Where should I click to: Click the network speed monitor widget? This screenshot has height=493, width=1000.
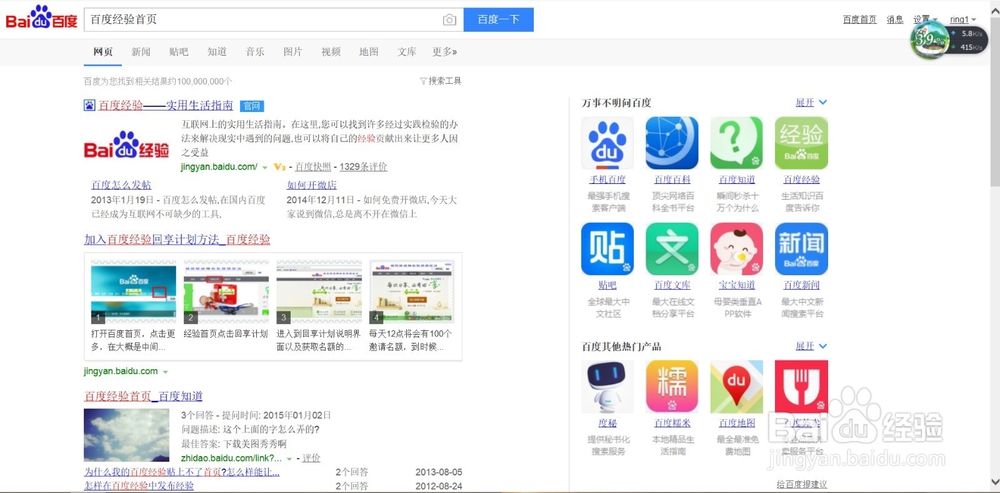tap(951, 40)
